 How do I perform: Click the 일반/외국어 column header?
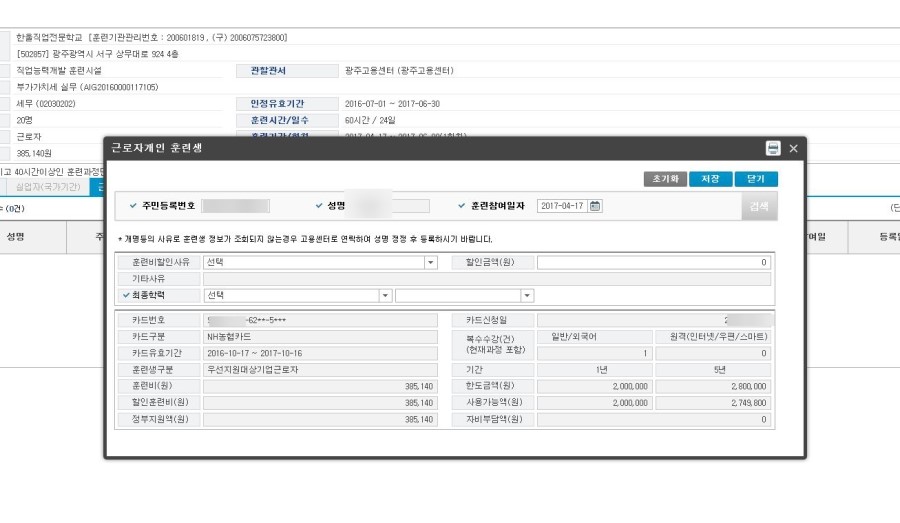[x=595, y=337]
